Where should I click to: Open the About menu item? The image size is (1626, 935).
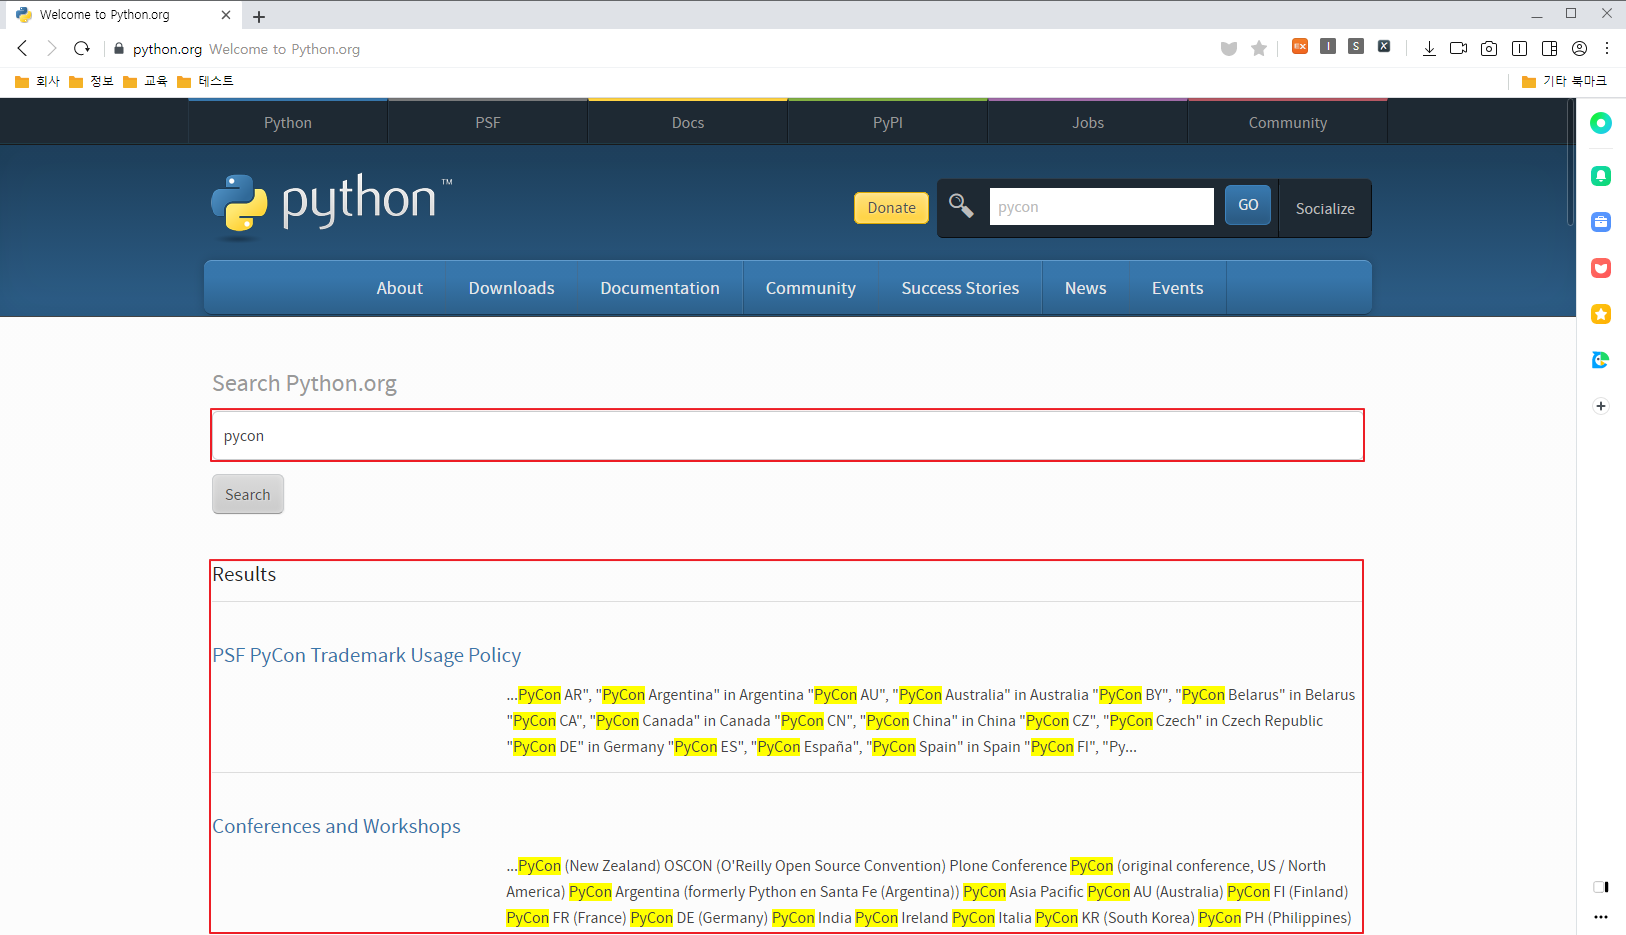(x=399, y=288)
